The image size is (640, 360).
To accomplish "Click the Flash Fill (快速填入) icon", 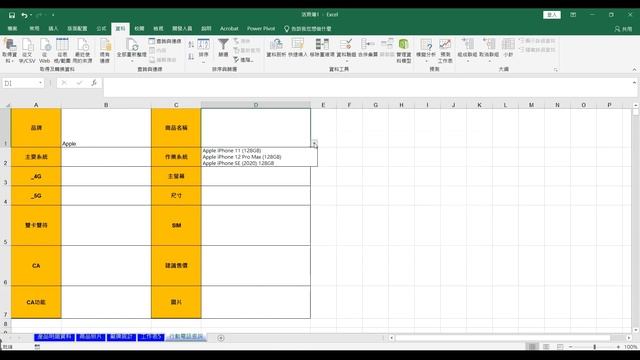I will (298, 48).
